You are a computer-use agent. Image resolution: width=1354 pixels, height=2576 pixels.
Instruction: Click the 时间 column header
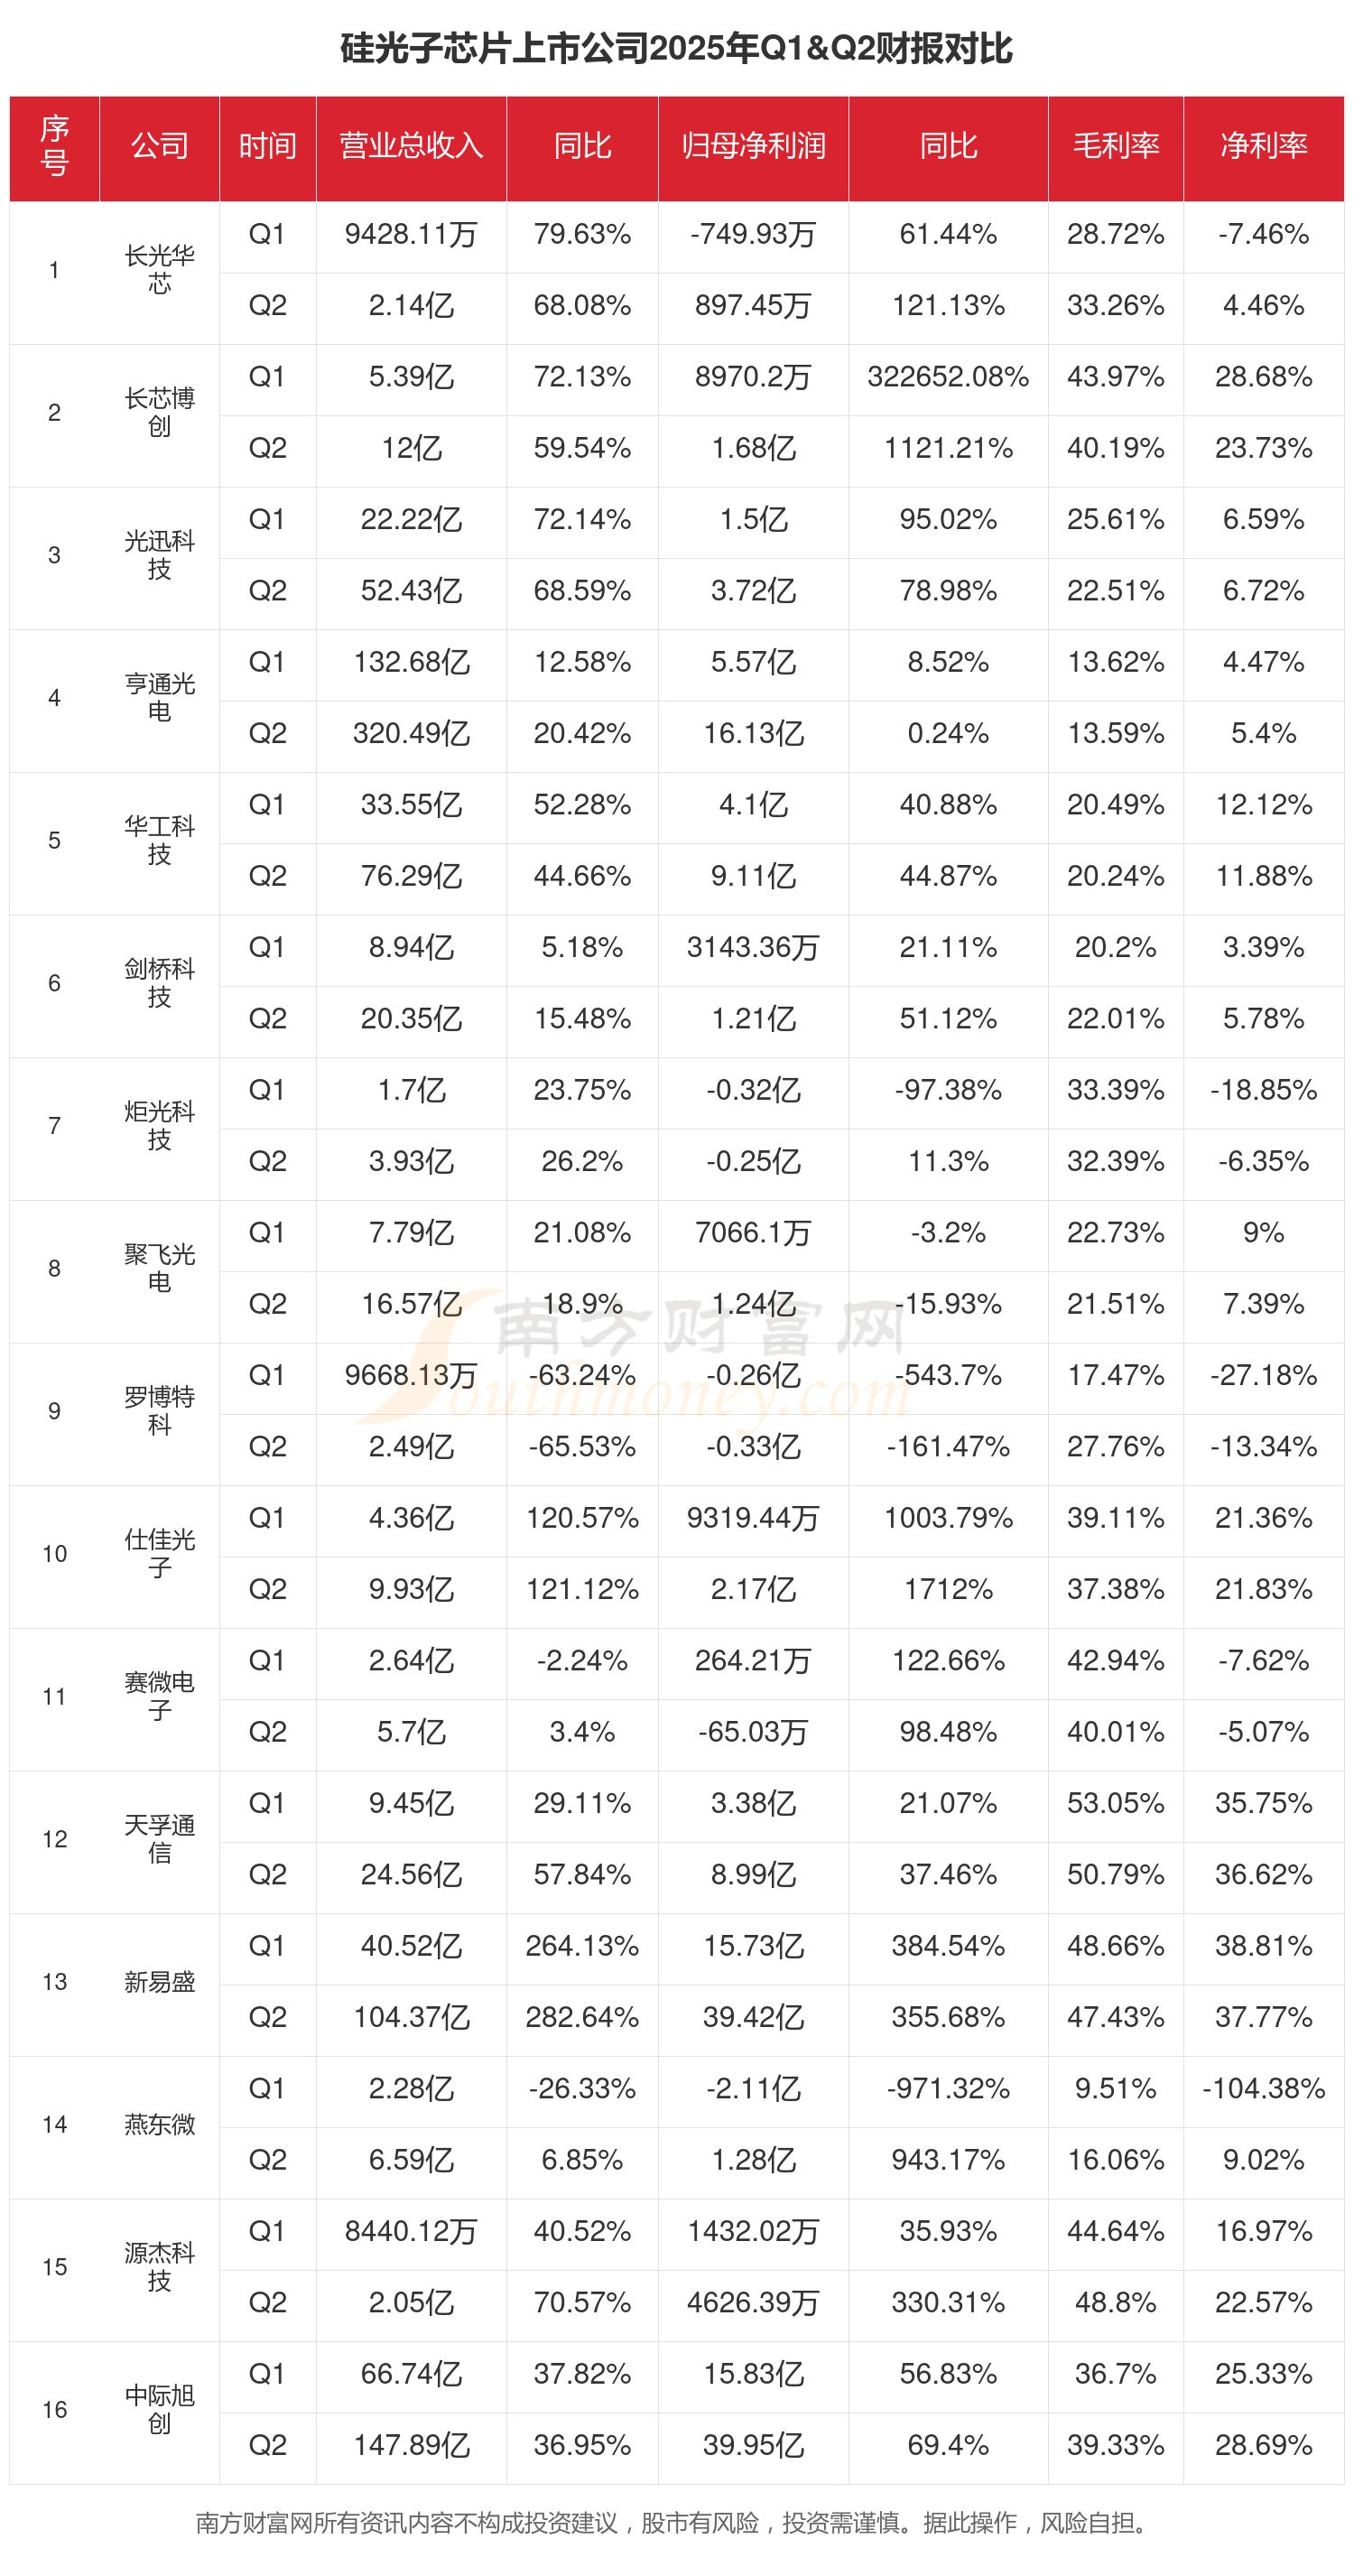[x=267, y=147]
